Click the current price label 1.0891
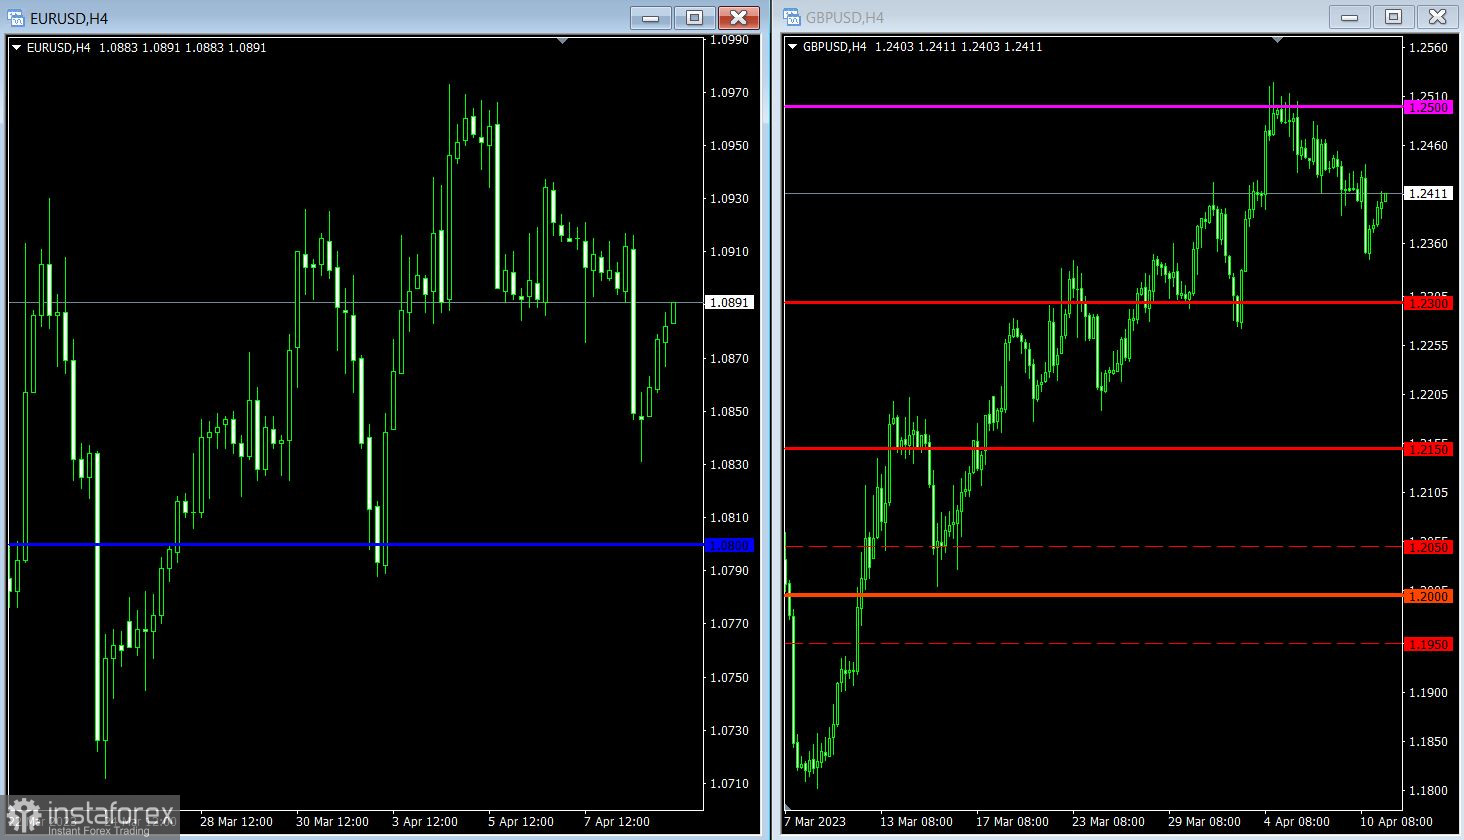Image resolution: width=1464 pixels, height=840 pixels. coord(729,302)
